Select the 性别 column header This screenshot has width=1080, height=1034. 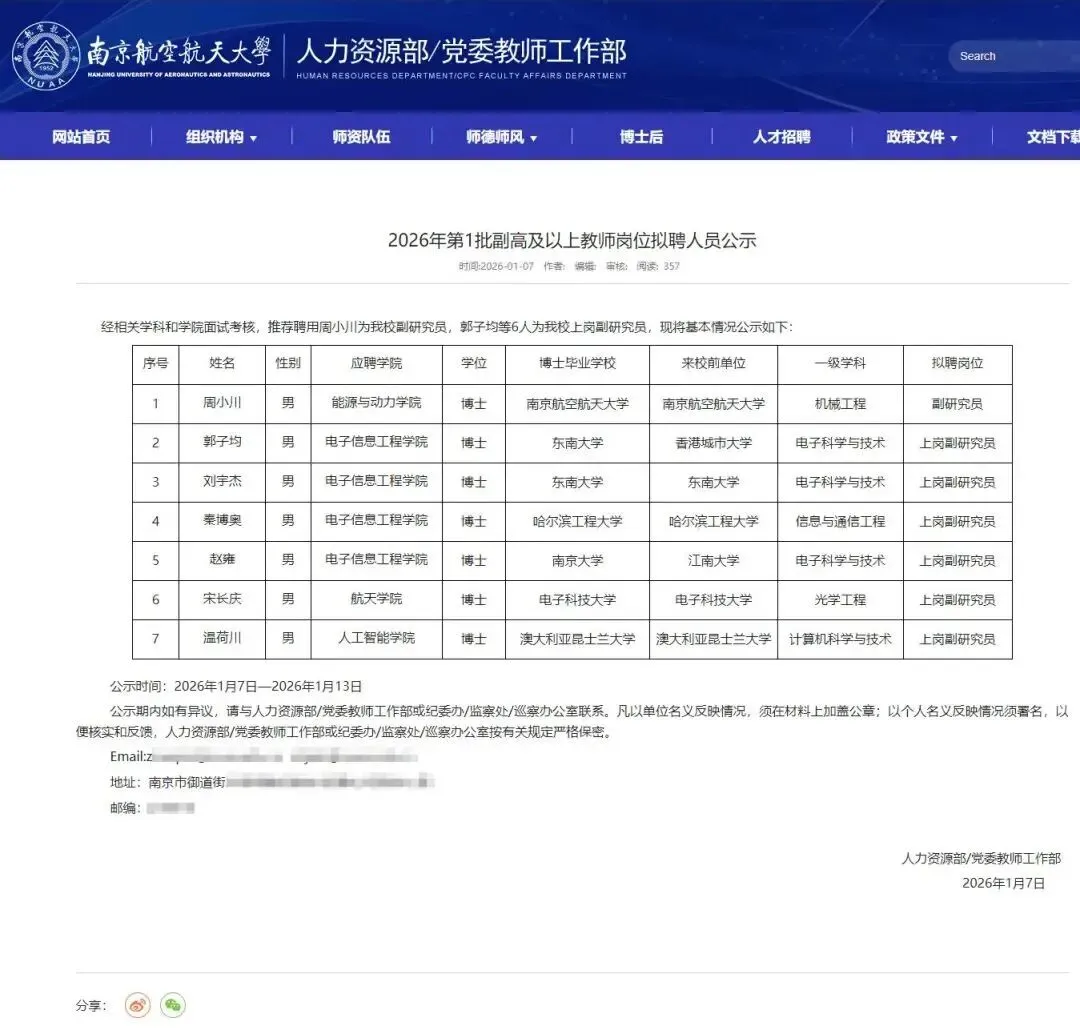(x=288, y=363)
